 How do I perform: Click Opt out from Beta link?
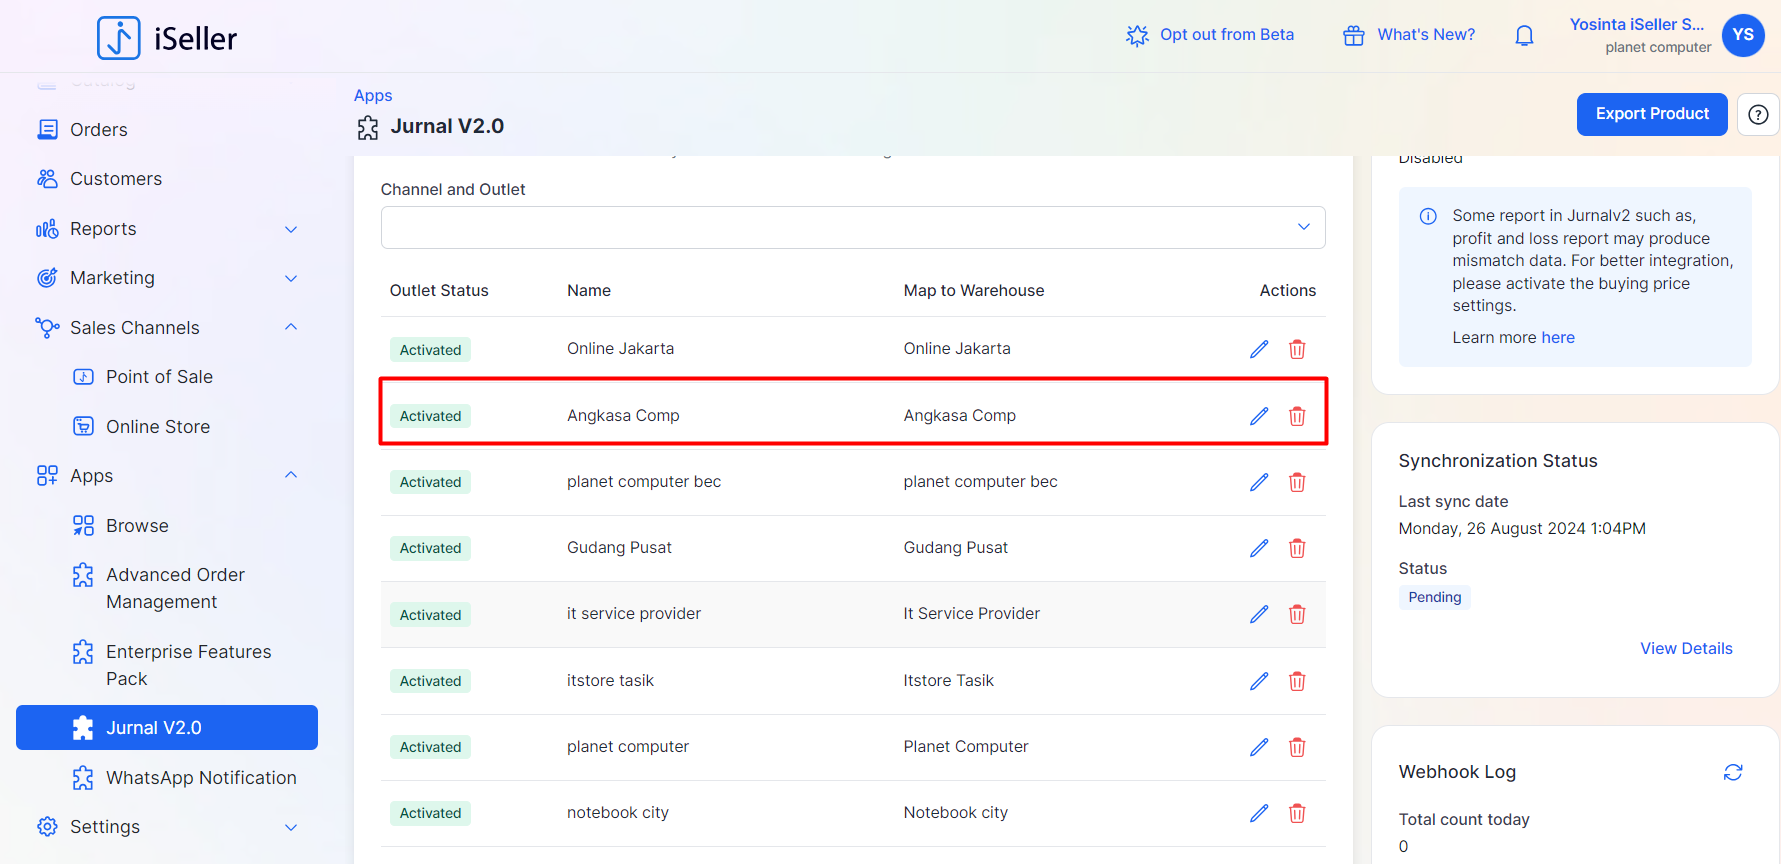coord(1227,35)
